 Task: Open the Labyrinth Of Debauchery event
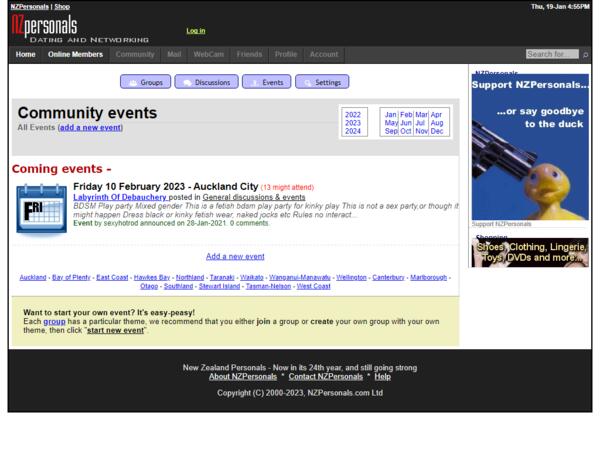point(120,197)
